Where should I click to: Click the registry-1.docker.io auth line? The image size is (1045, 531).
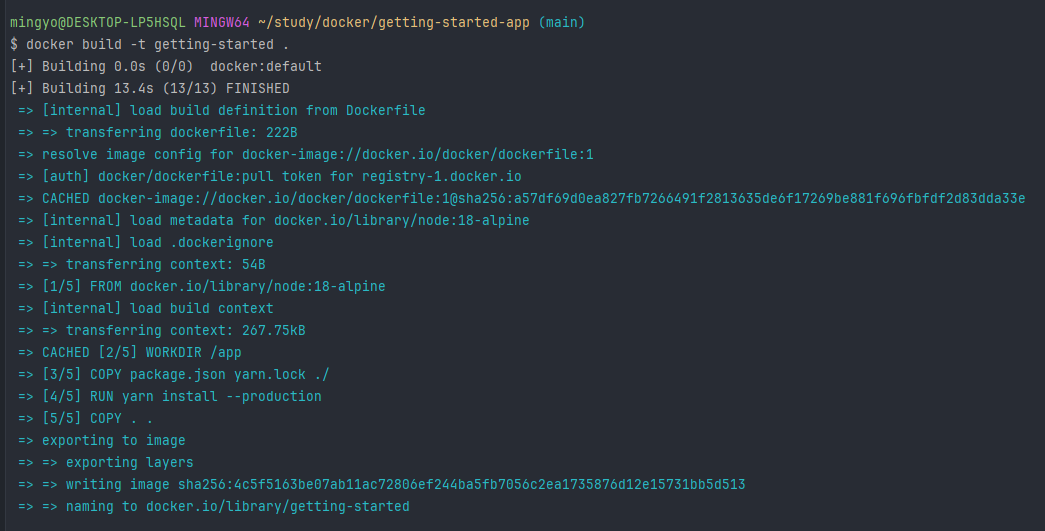[270, 177]
